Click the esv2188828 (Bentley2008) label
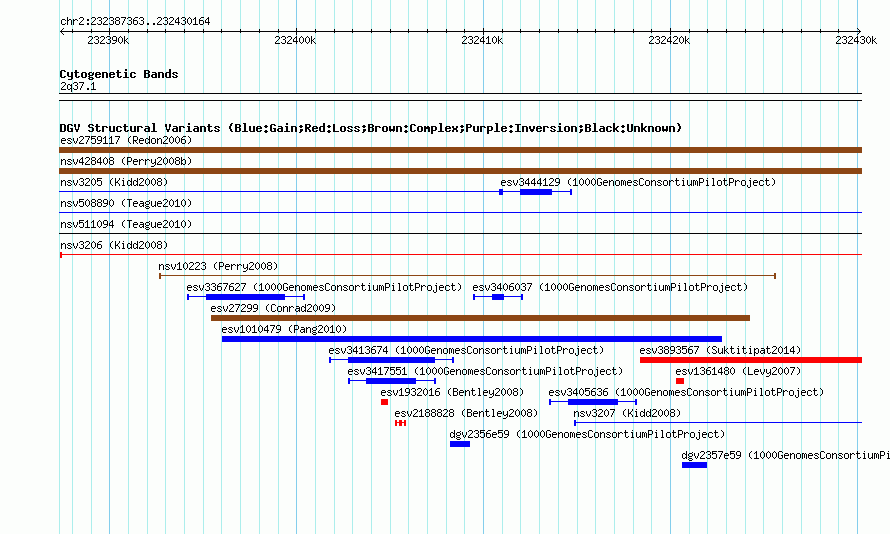The width and height of the screenshot is (890, 534). [x=466, y=413]
